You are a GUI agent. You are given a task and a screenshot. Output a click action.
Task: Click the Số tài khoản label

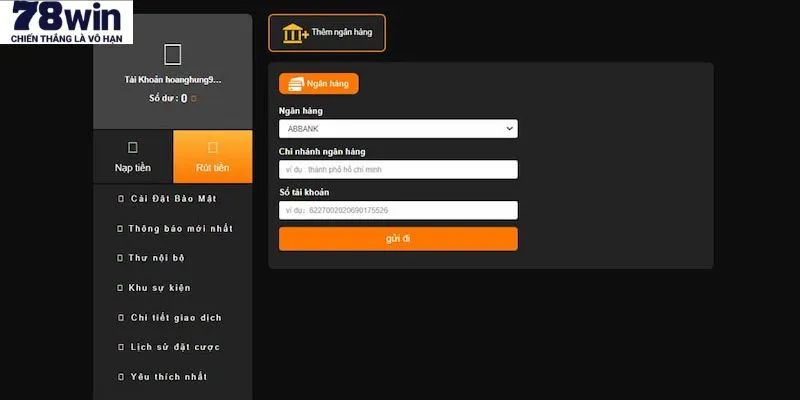pyautogui.click(x=304, y=192)
